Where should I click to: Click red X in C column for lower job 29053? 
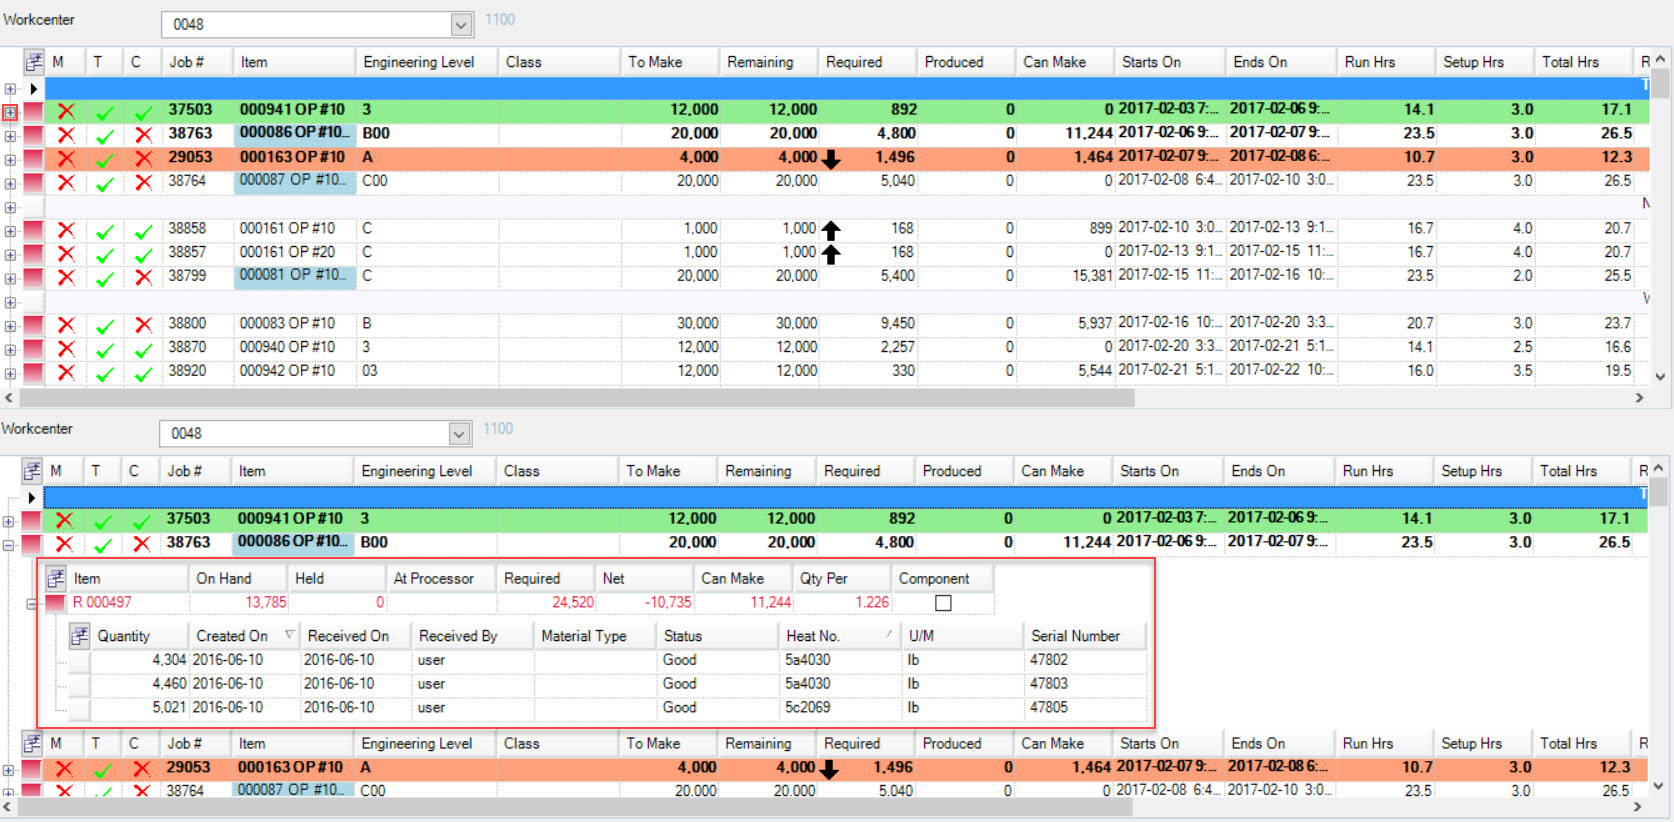(x=141, y=768)
